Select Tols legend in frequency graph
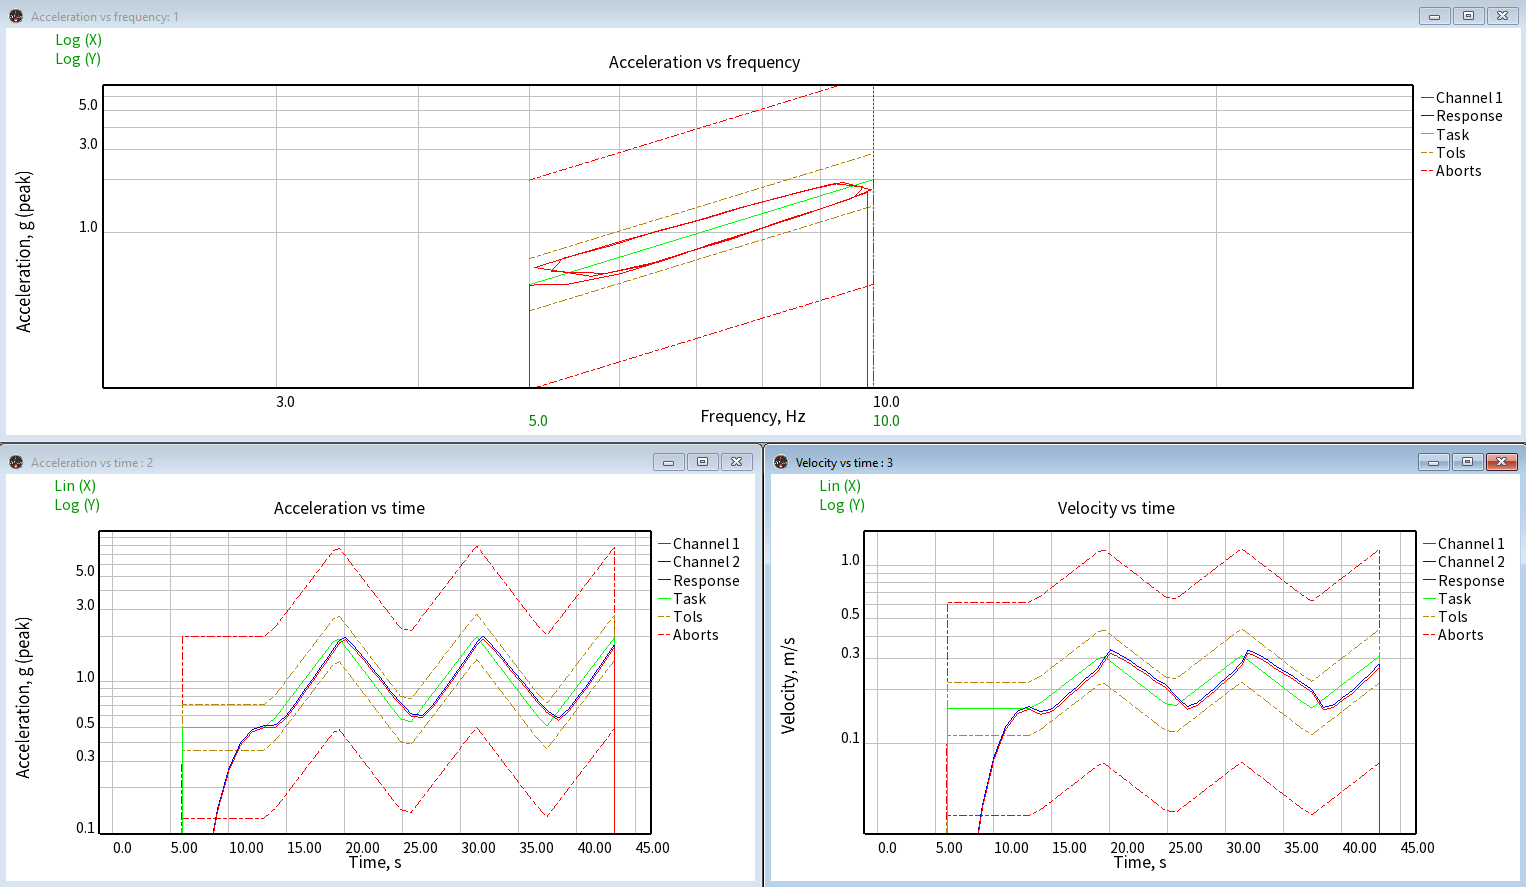 click(1444, 153)
